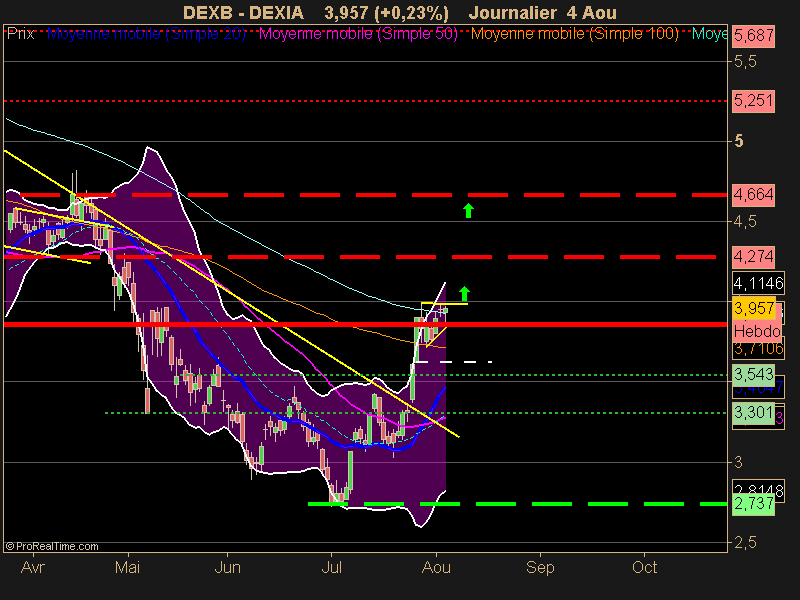Click the 5,5 price axis label

tap(745, 62)
